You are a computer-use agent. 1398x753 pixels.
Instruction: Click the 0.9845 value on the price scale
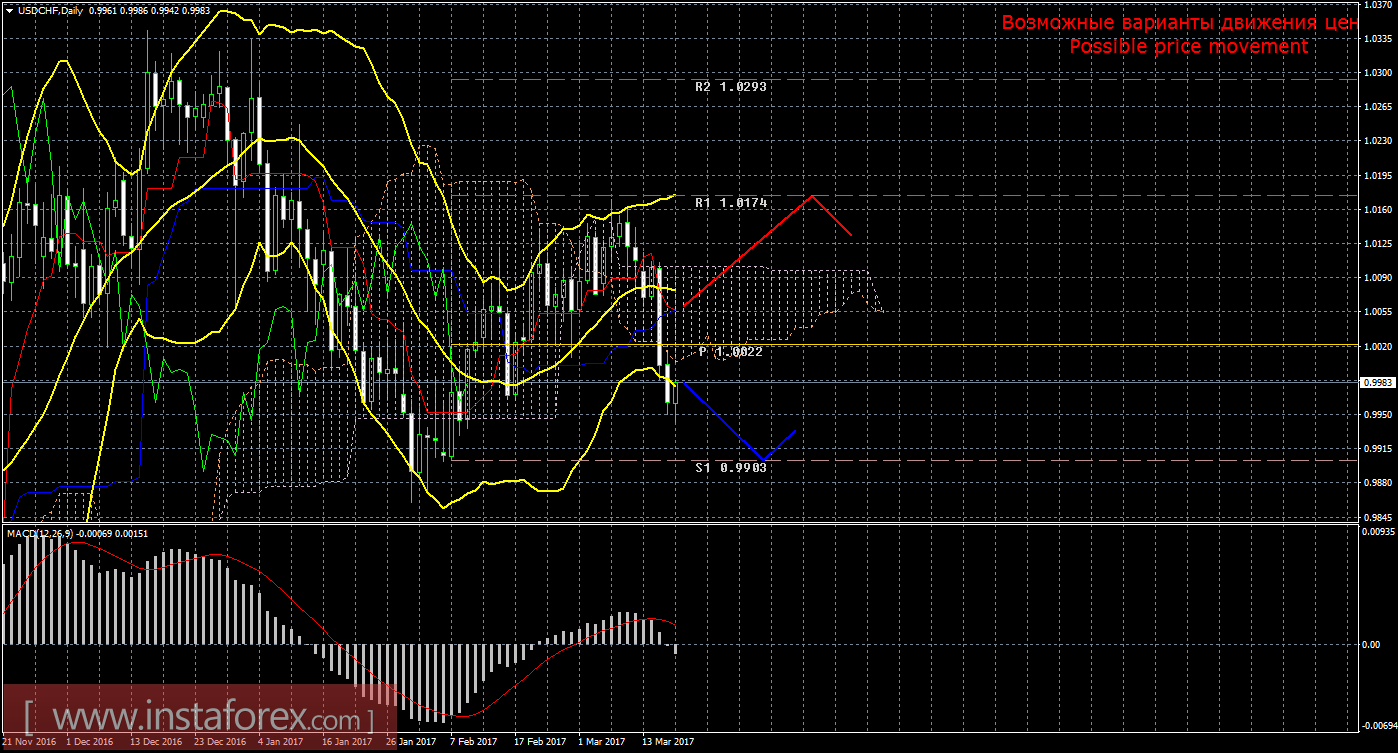(x=1376, y=517)
